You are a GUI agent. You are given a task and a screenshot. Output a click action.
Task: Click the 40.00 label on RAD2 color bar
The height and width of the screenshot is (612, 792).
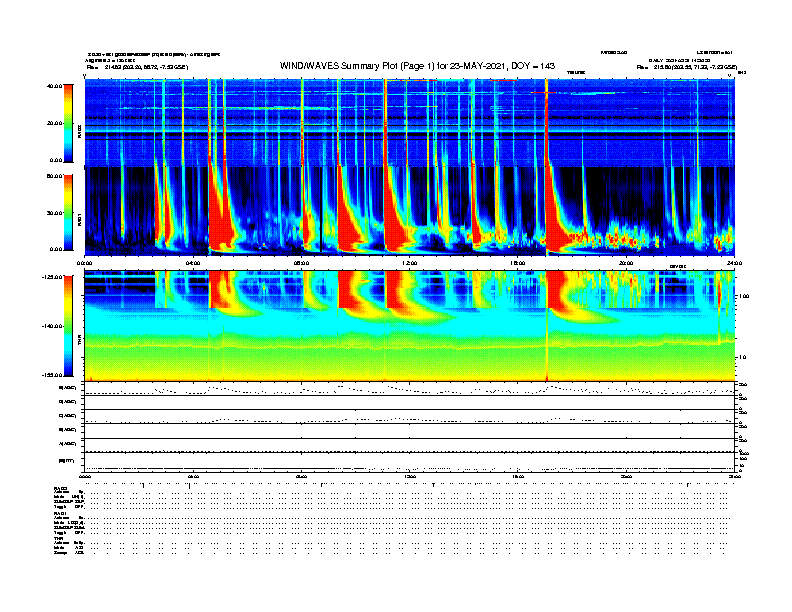coord(54,86)
